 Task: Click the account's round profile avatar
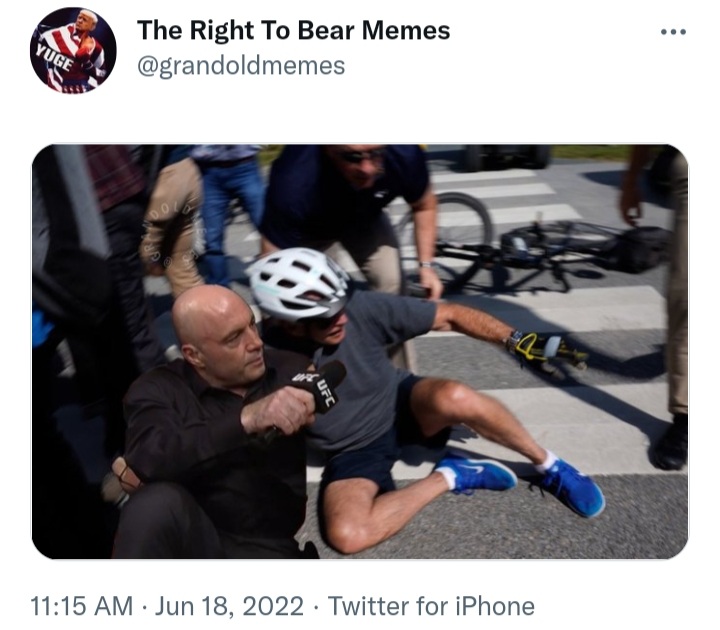[73, 51]
